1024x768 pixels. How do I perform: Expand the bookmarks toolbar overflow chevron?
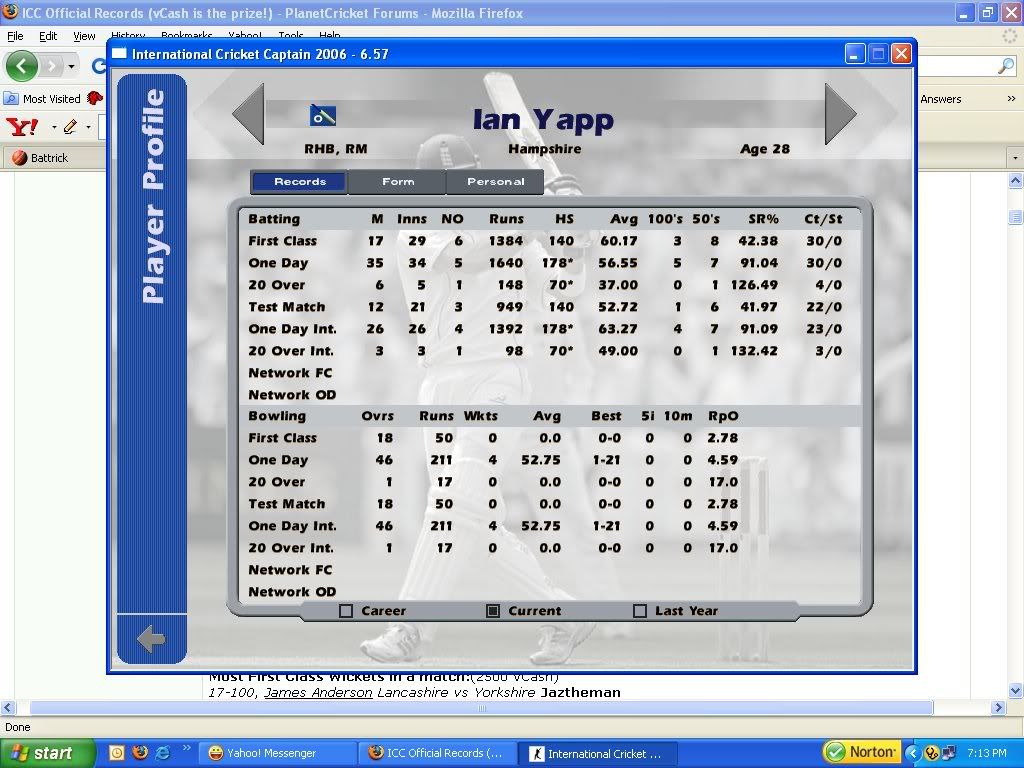click(1011, 99)
